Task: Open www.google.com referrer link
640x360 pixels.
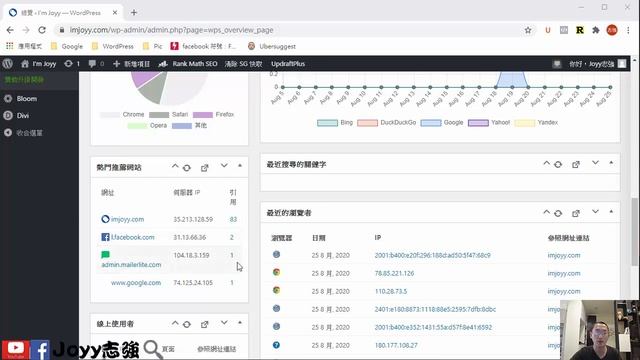Action: 136,283
